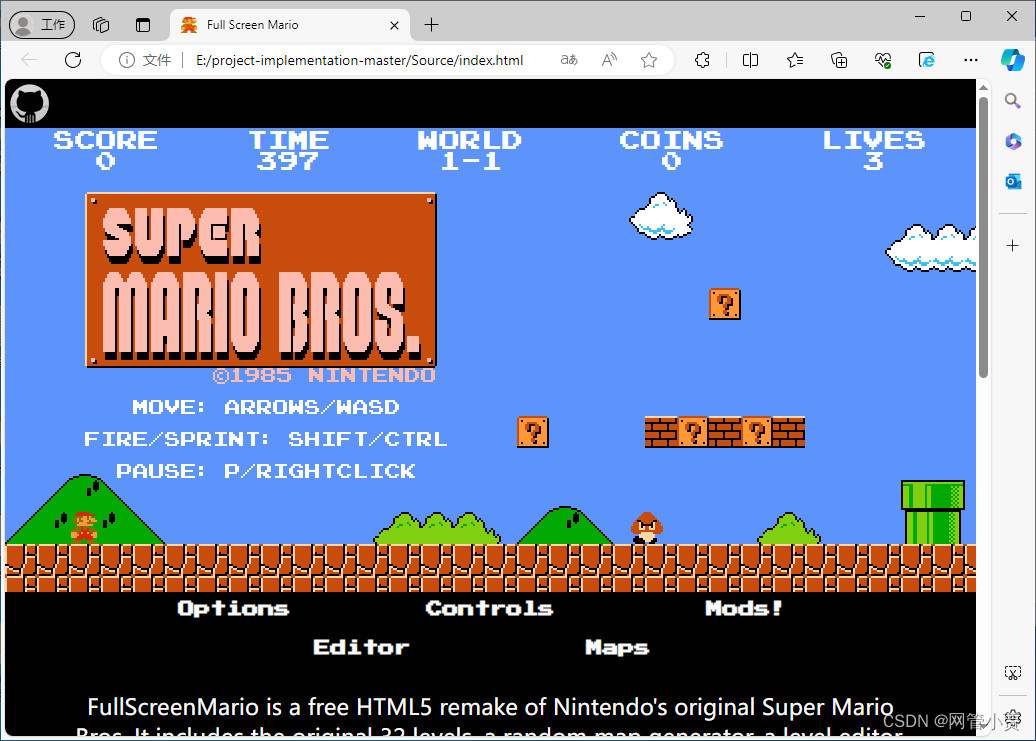
Task: Click the TIME 397 counter
Action: click(x=288, y=150)
